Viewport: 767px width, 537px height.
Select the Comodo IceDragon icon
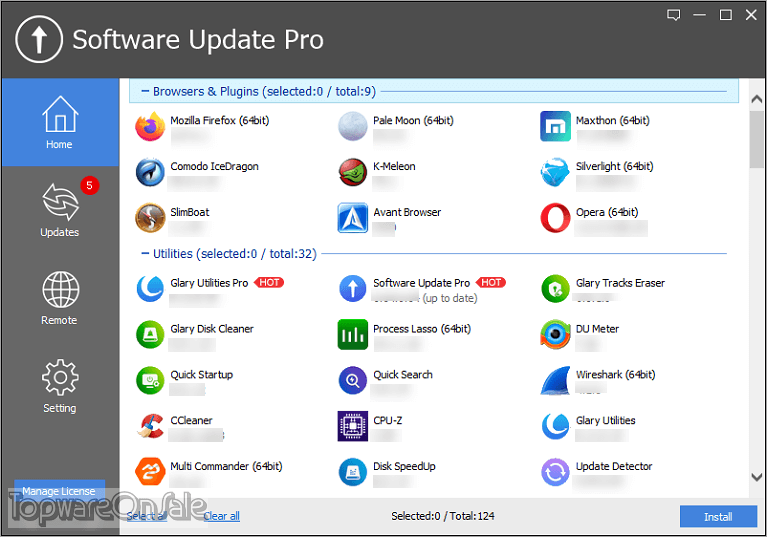click(150, 172)
